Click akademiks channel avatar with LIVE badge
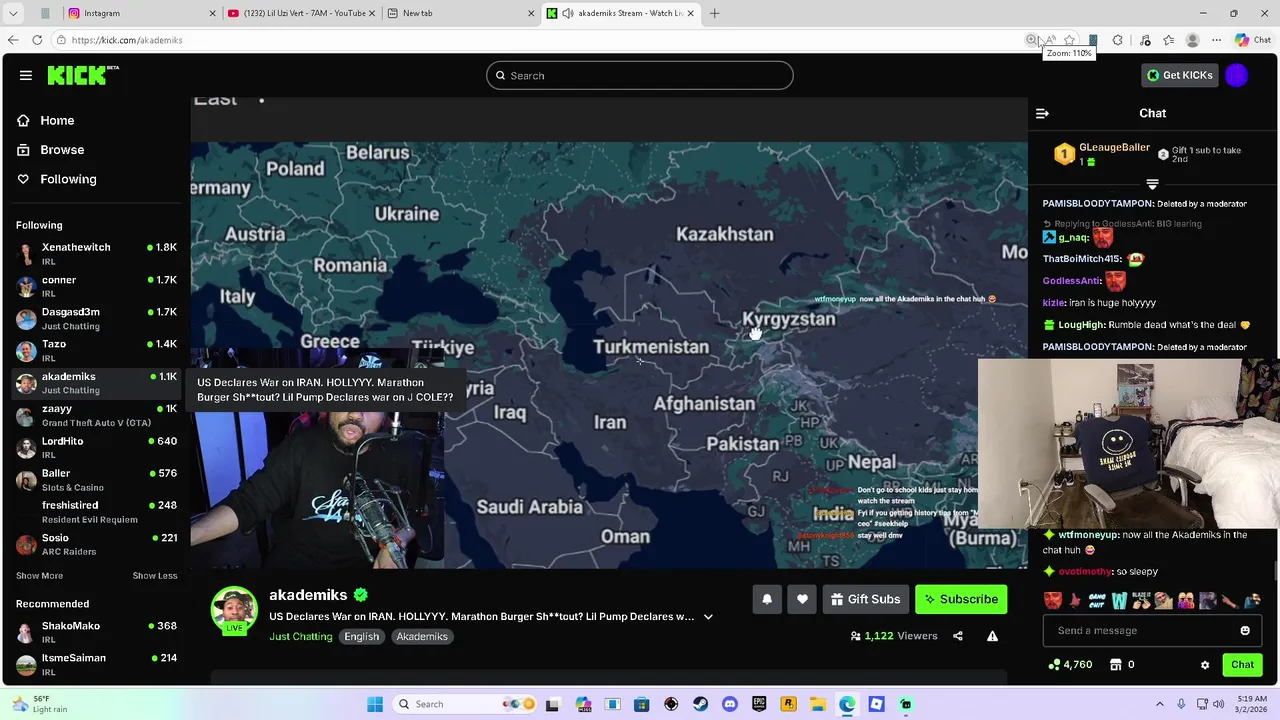This screenshot has width=1280, height=720. coord(234,610)
